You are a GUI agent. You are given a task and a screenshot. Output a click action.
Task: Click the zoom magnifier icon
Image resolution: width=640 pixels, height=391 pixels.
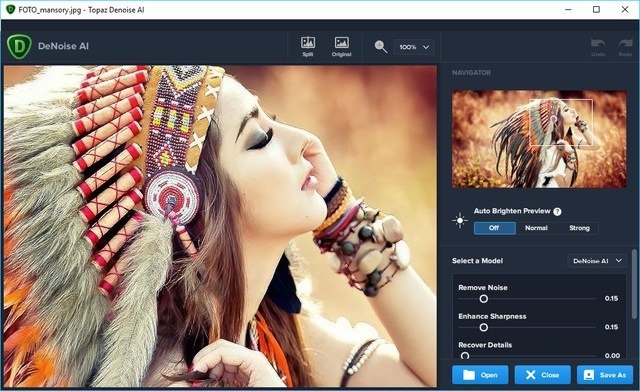(380, 47)
